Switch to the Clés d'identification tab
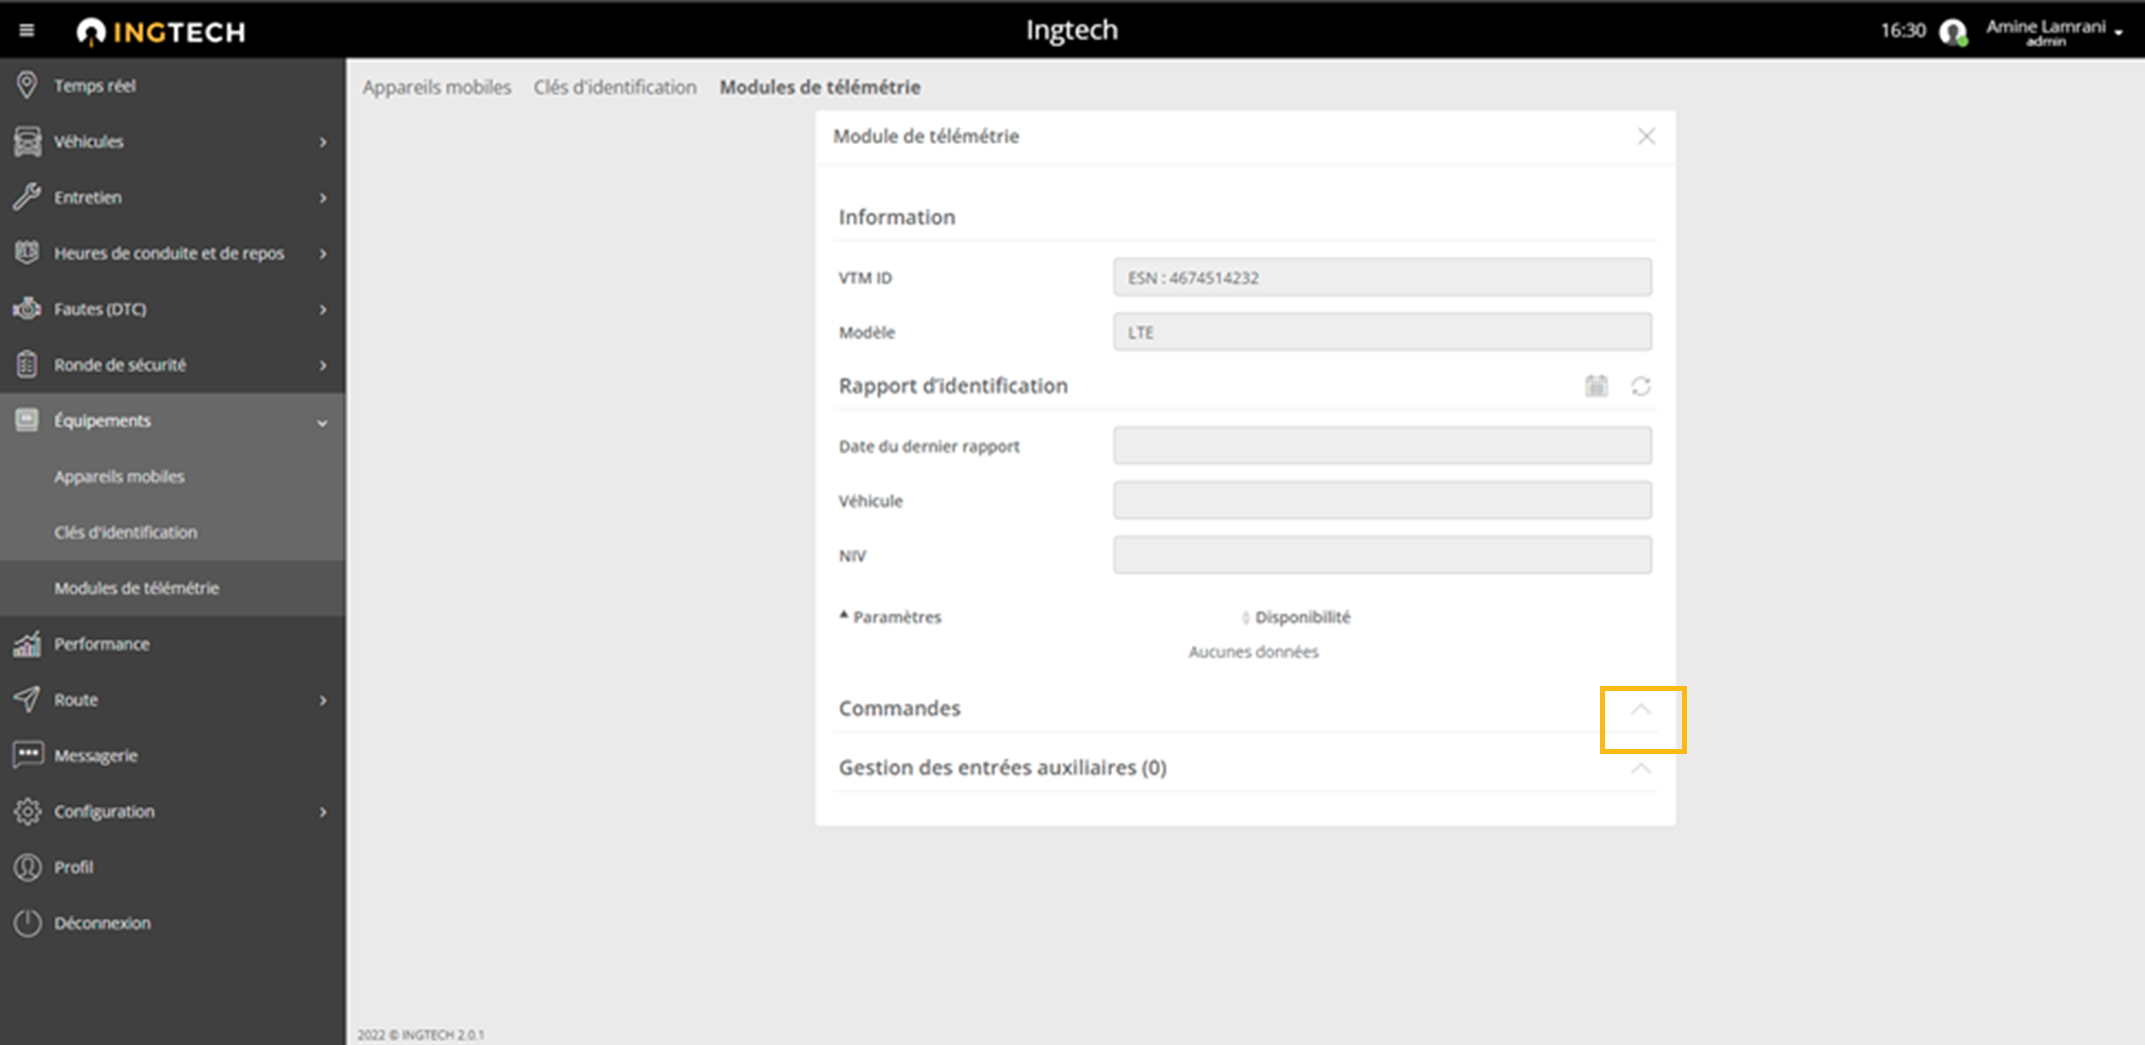The height and width of the screenshot is (1045, 2145). pyautogui.click(x=614, y=87)
